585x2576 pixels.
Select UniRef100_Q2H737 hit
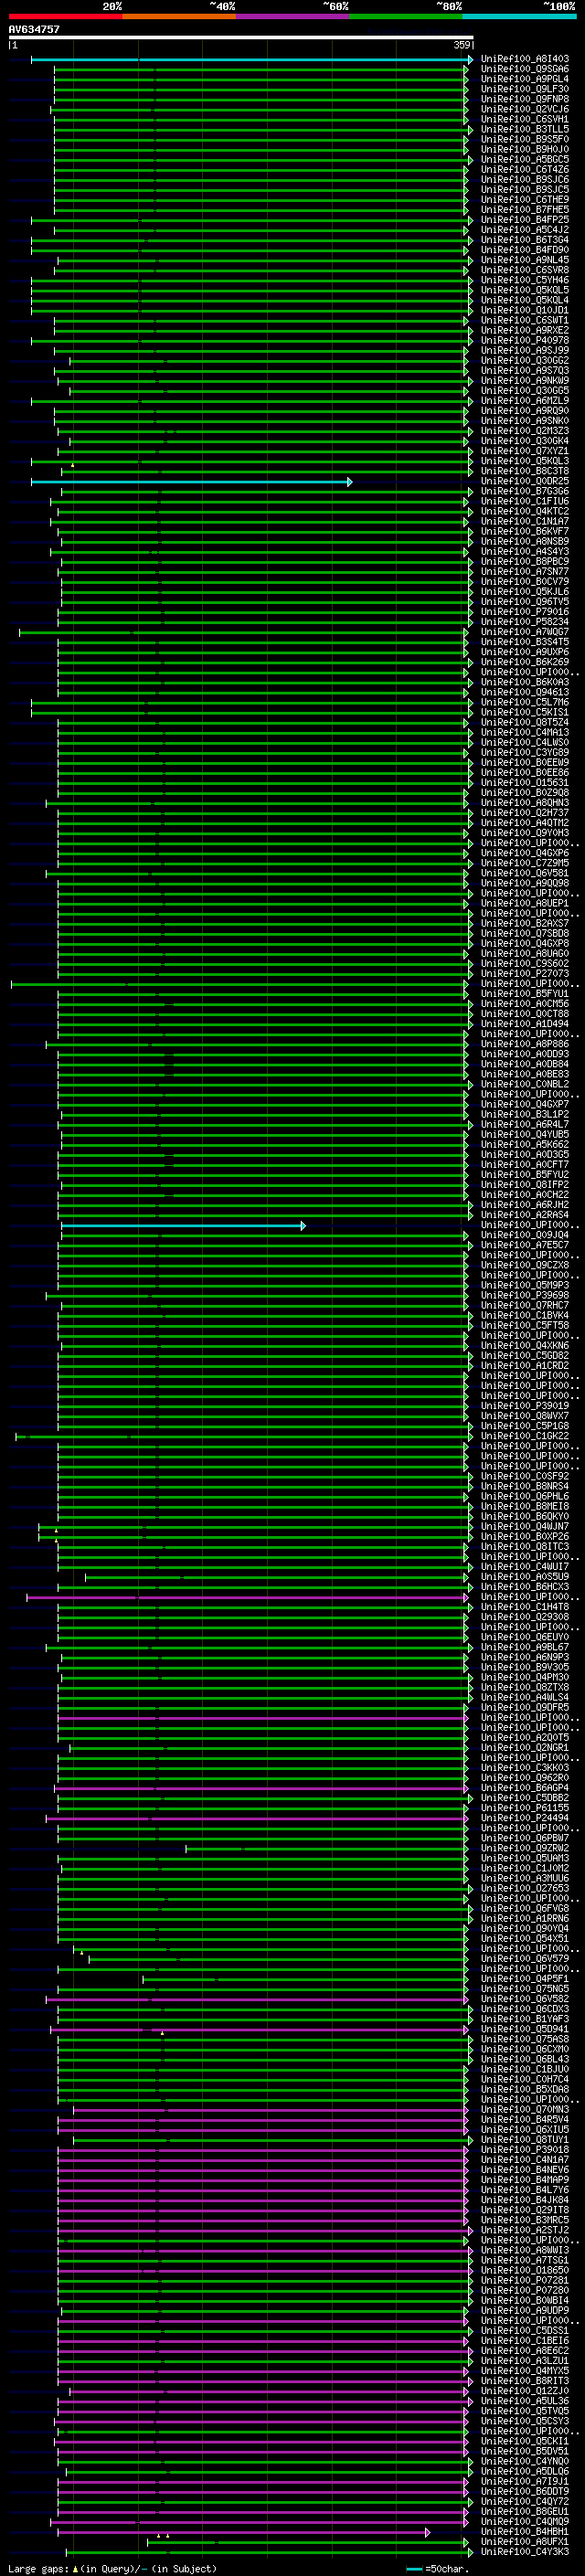pos(525,813)
